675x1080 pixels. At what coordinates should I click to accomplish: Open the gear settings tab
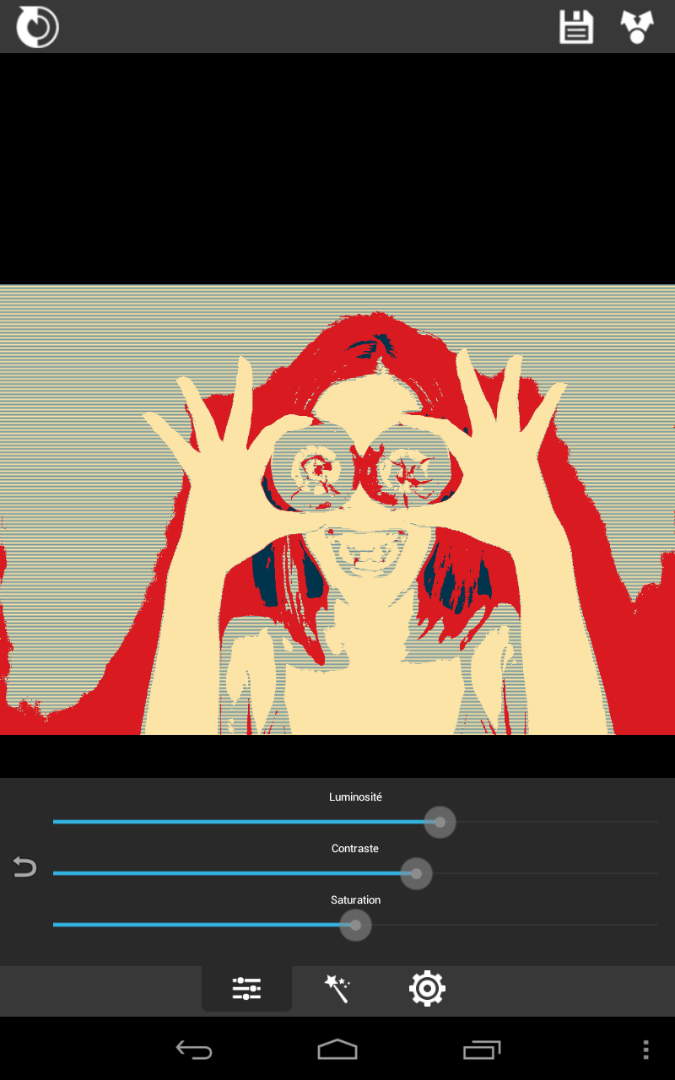(427, 988)
